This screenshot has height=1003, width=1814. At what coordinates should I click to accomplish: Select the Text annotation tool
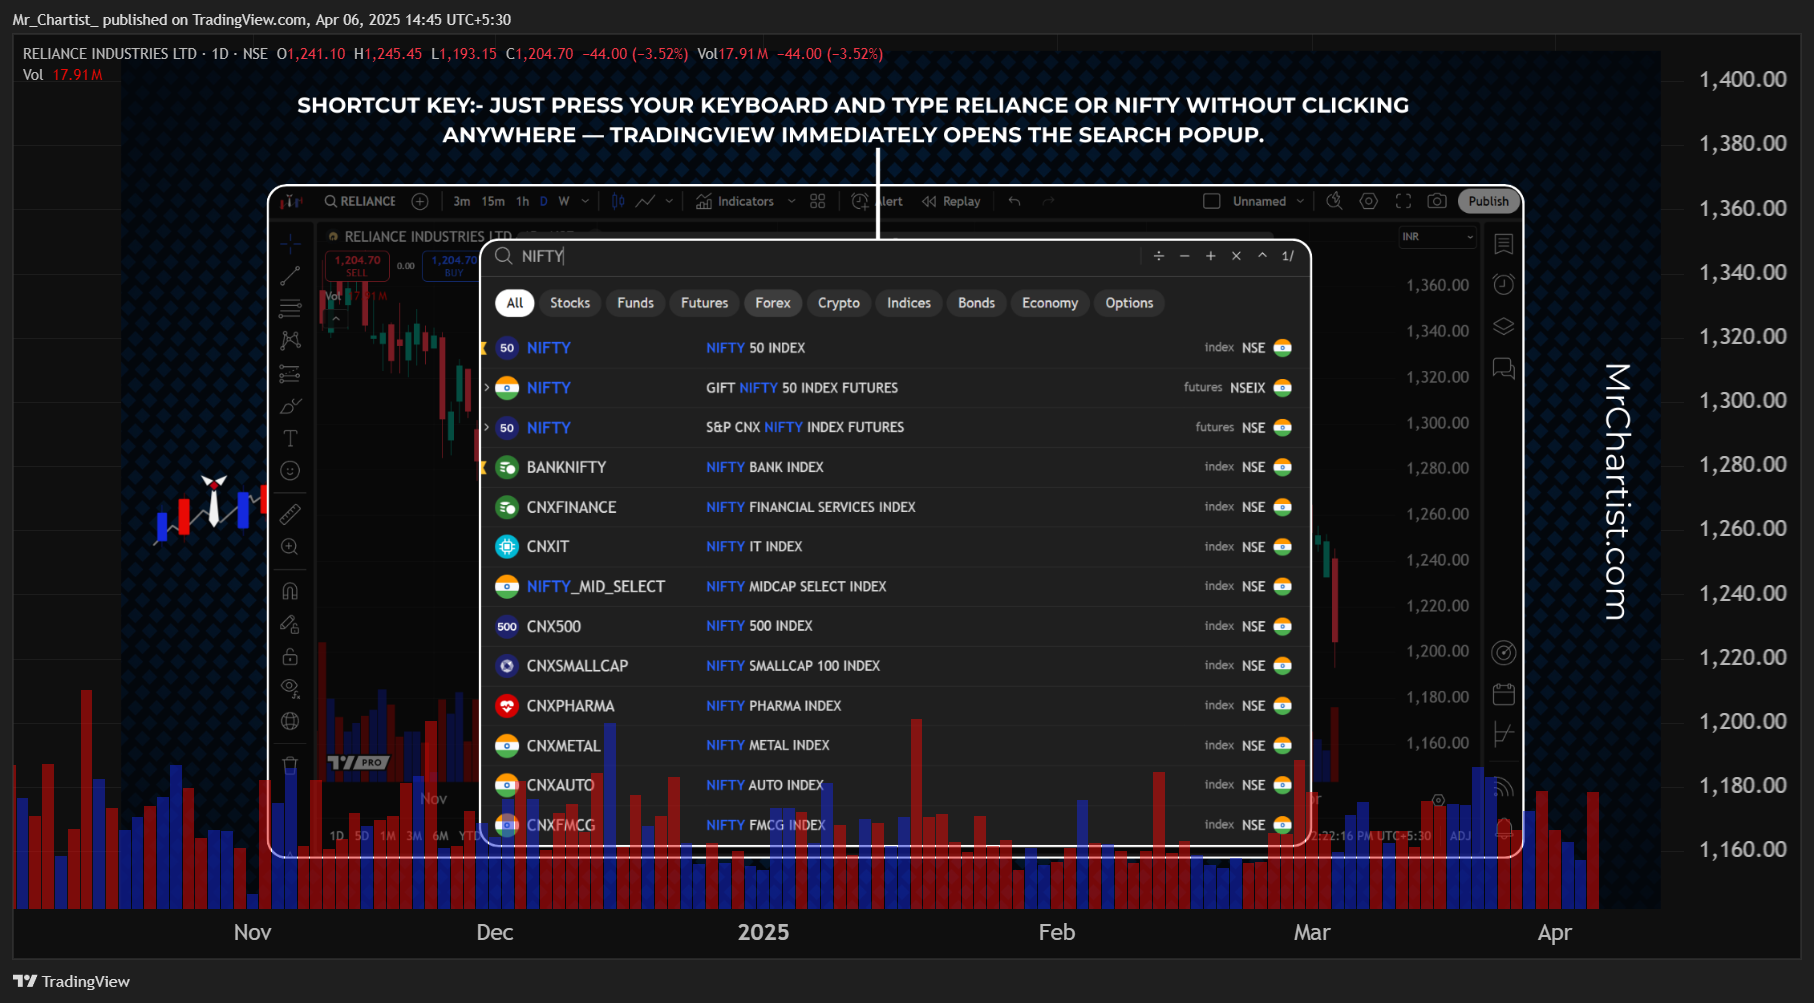[x=290, y=438]
